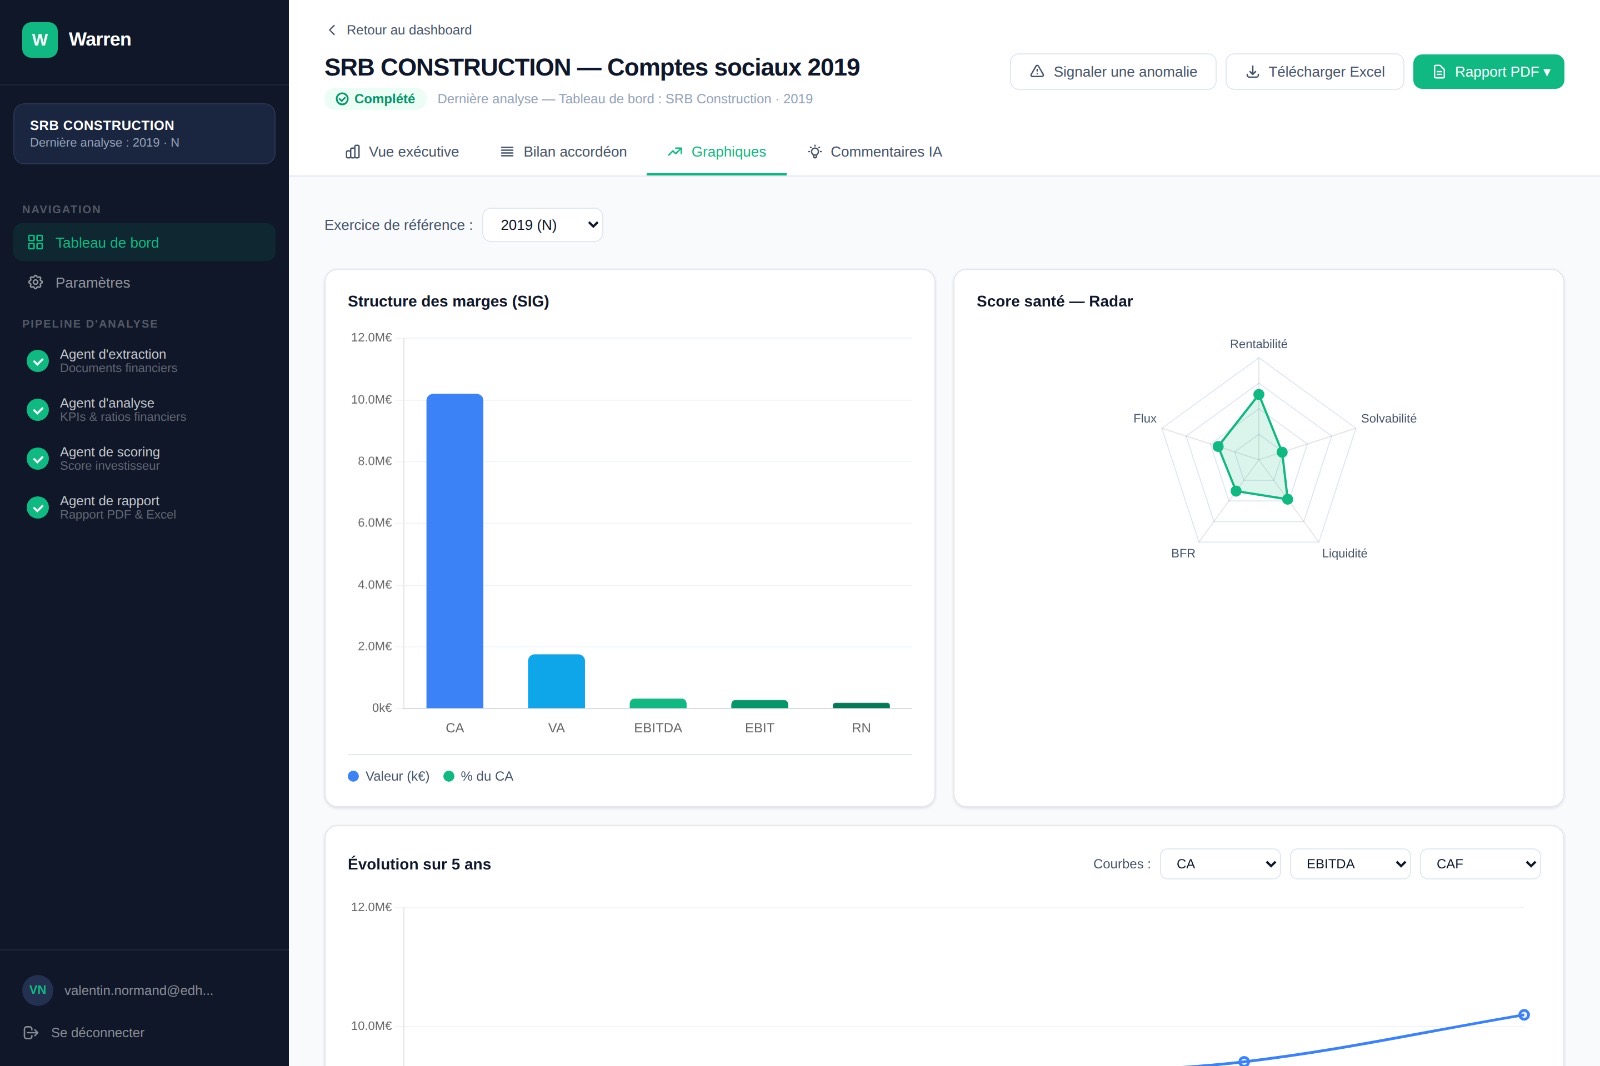Click the BFR point on radar chart
Viewport: 1600px width, 1066px height.
click(x=1236, y=491)
